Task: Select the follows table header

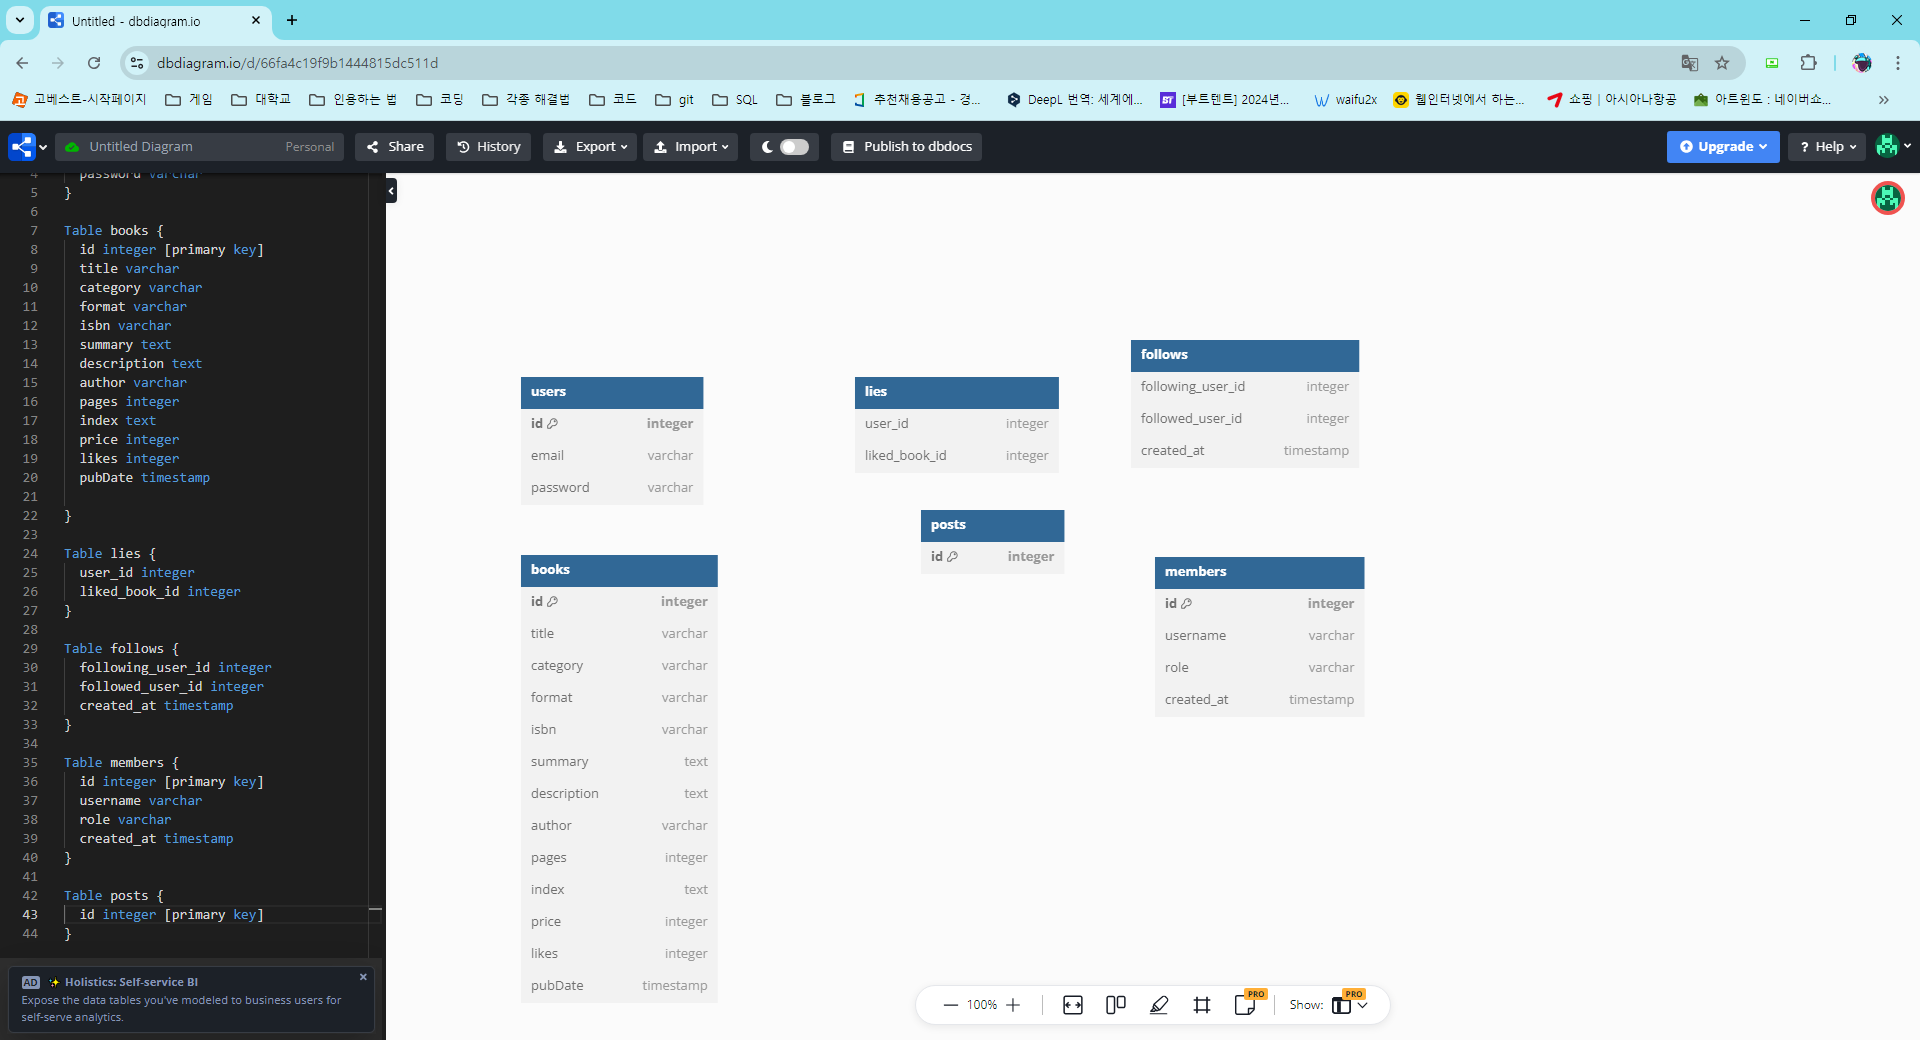Action: (1245, 355)
